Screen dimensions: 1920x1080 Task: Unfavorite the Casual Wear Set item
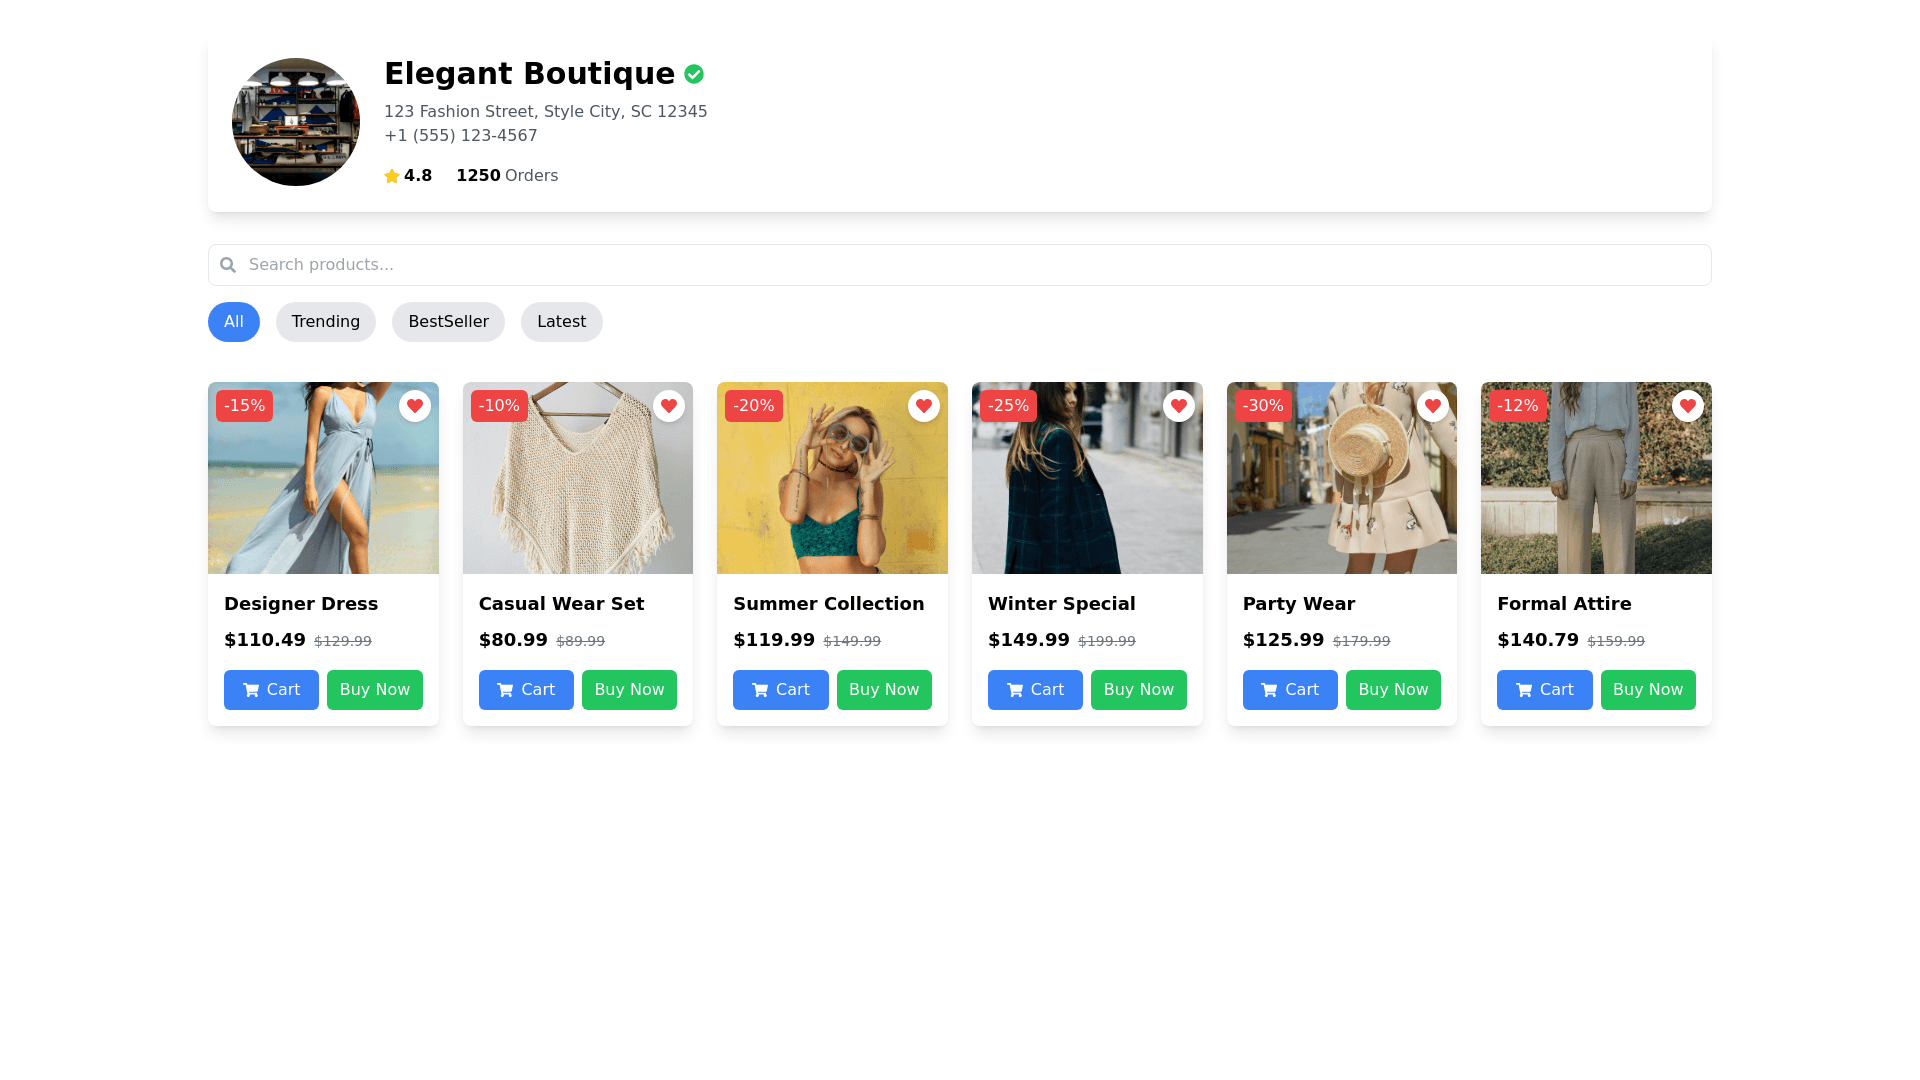pyautogui.click(x=669, y=406)
